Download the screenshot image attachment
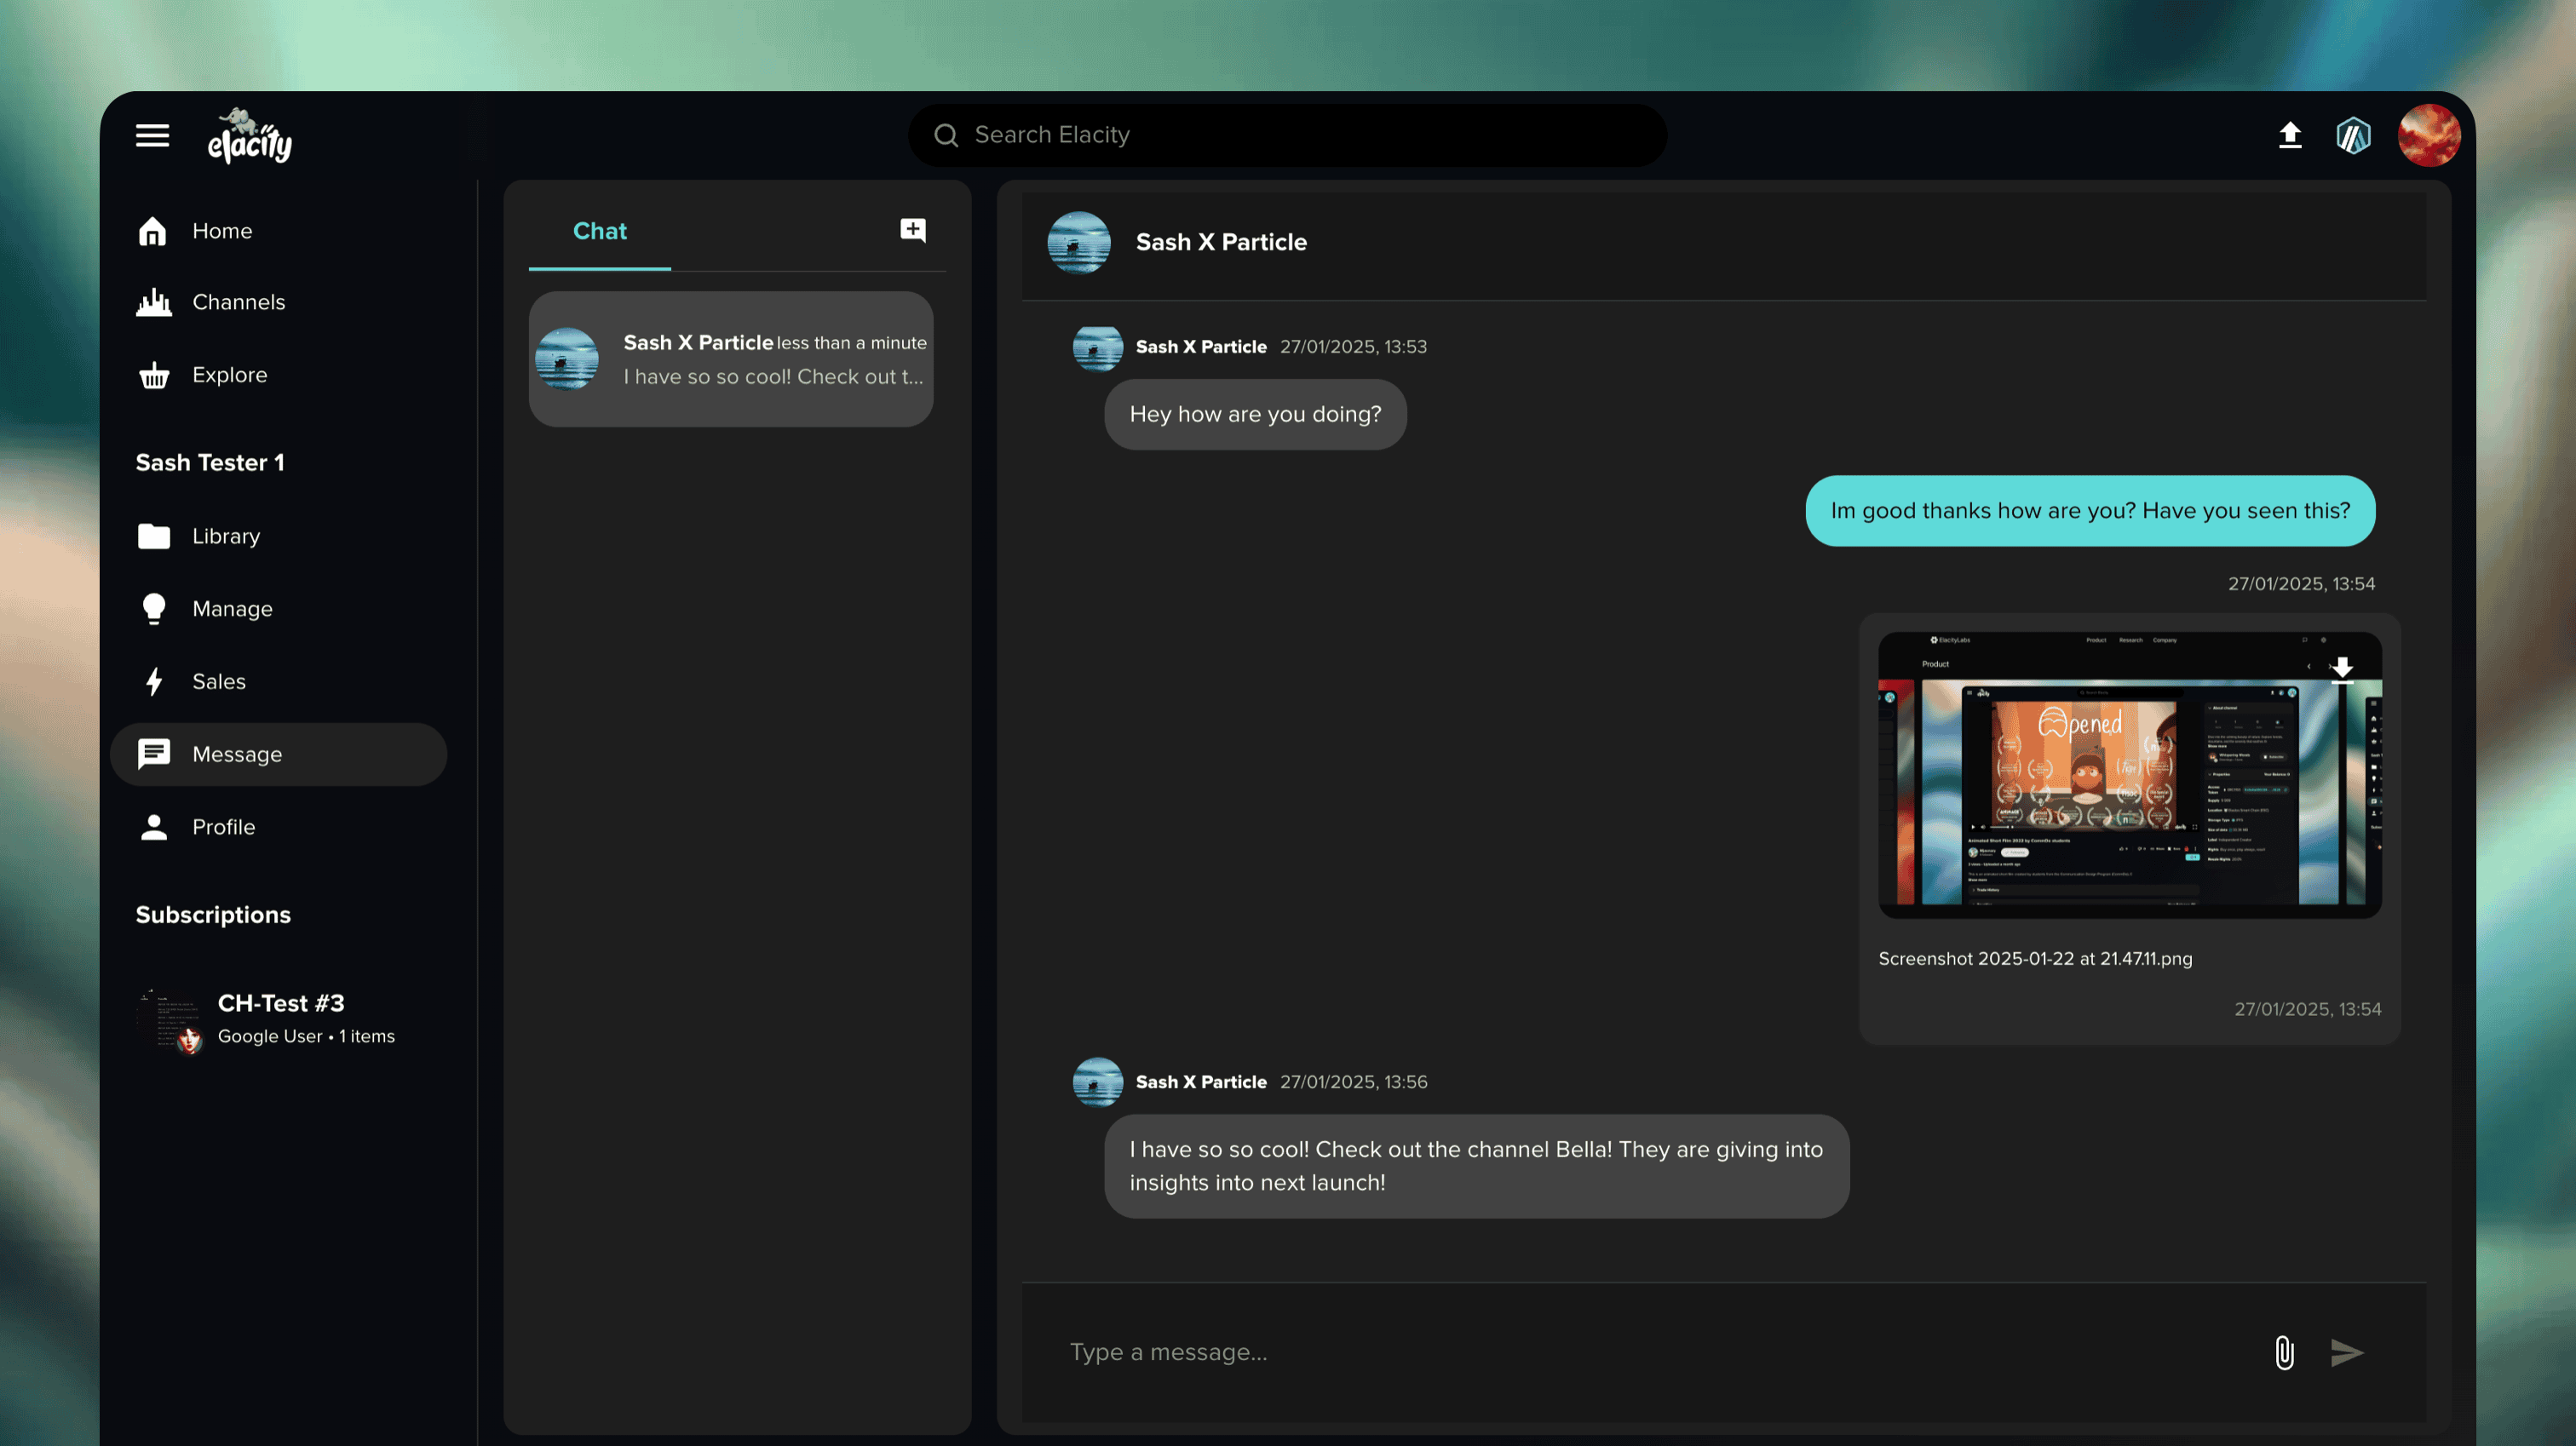 [x=2341, y=668]
